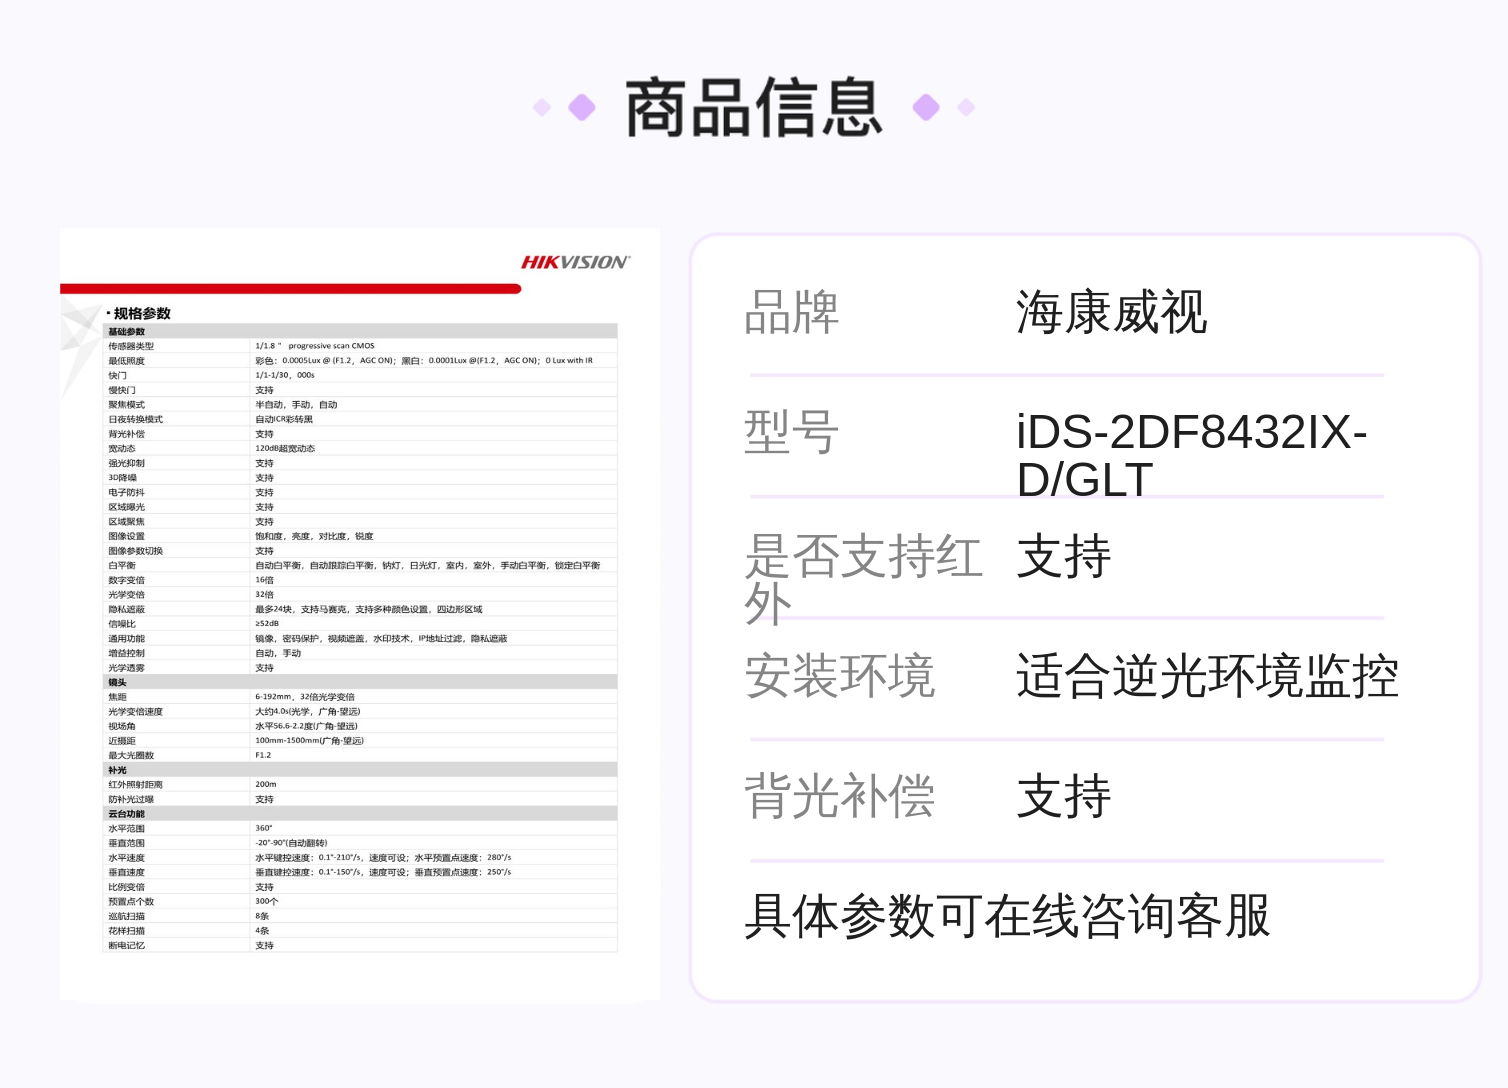
Task: Click the value '120dB超宽动态'
Action: coord(285,448)
